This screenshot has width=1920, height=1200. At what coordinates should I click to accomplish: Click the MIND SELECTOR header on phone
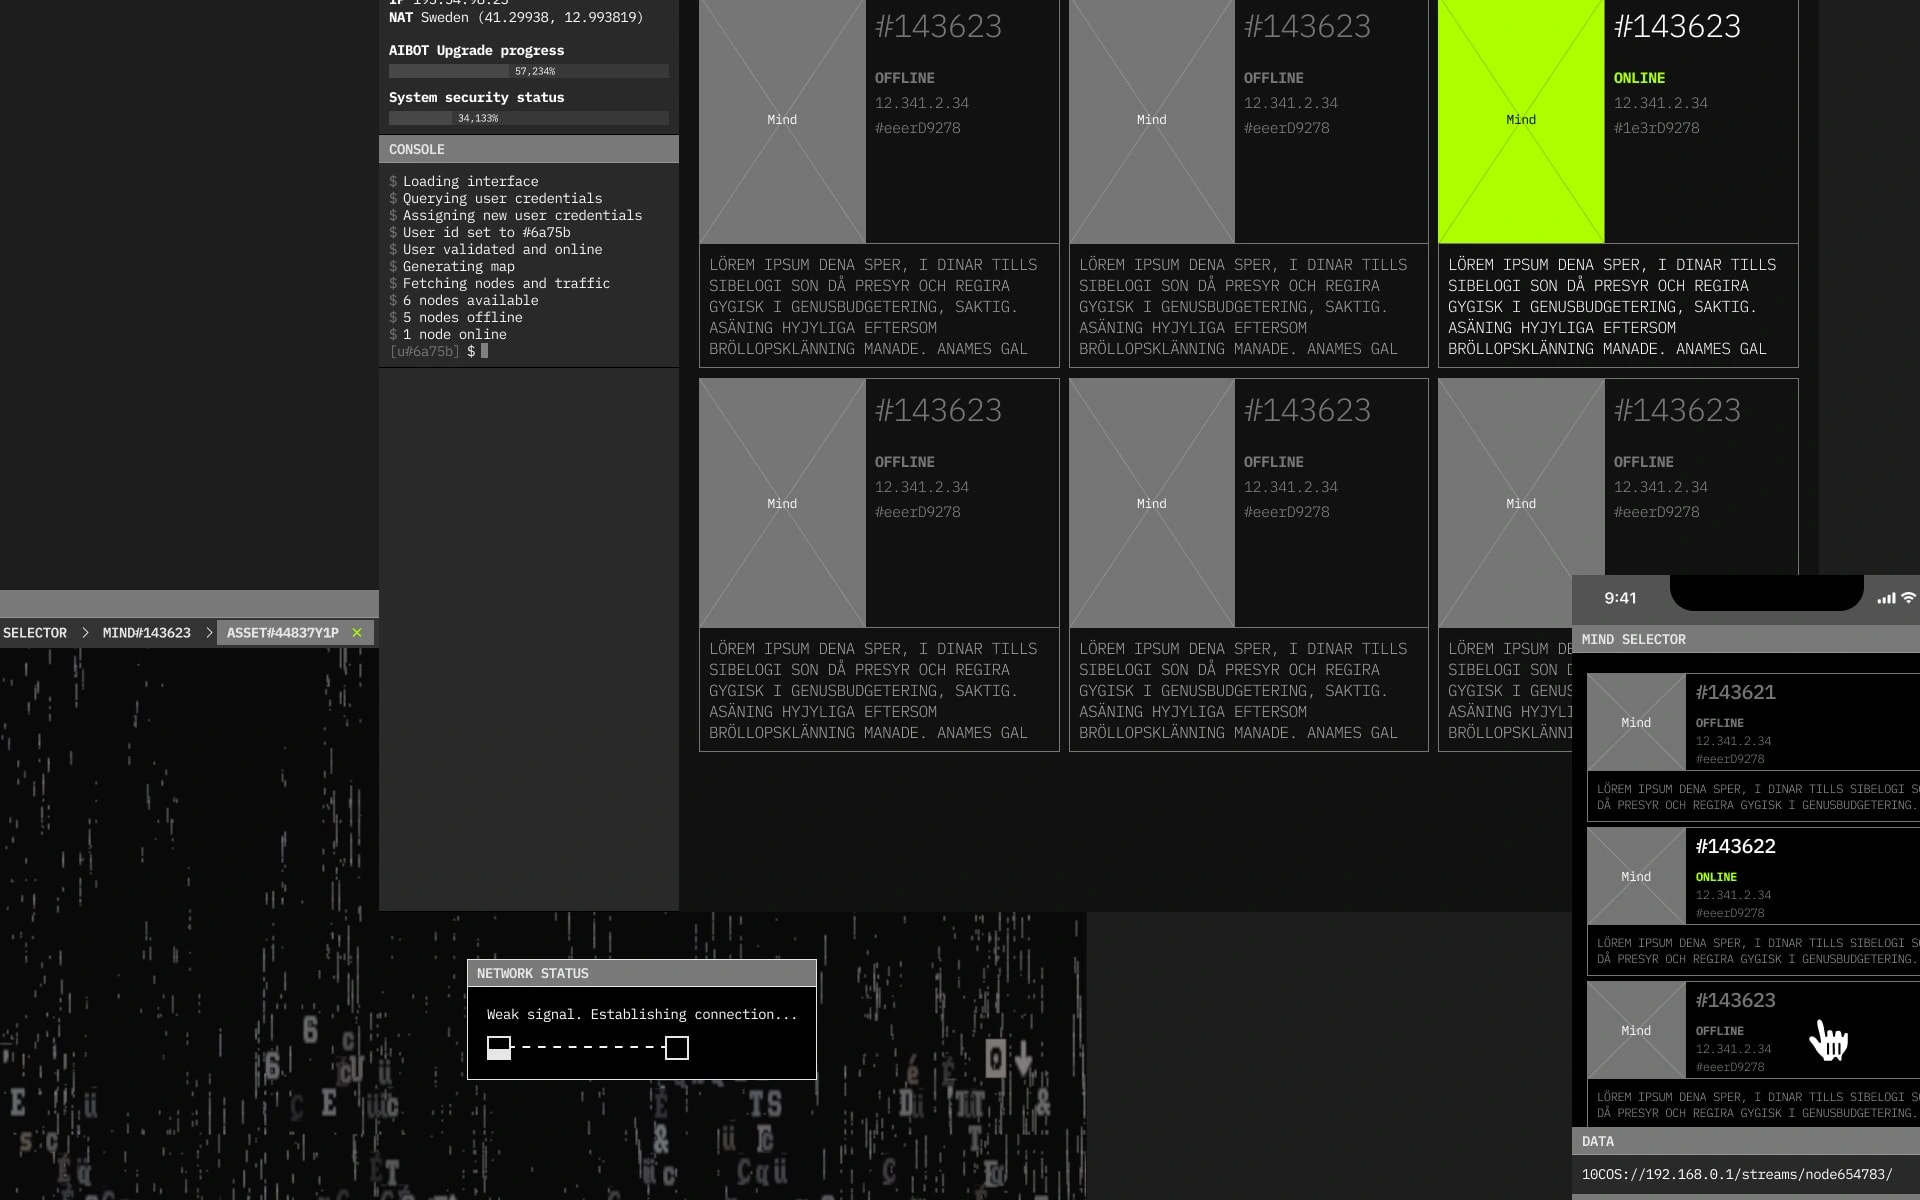pyautogui.click(x=1746, y=639)
